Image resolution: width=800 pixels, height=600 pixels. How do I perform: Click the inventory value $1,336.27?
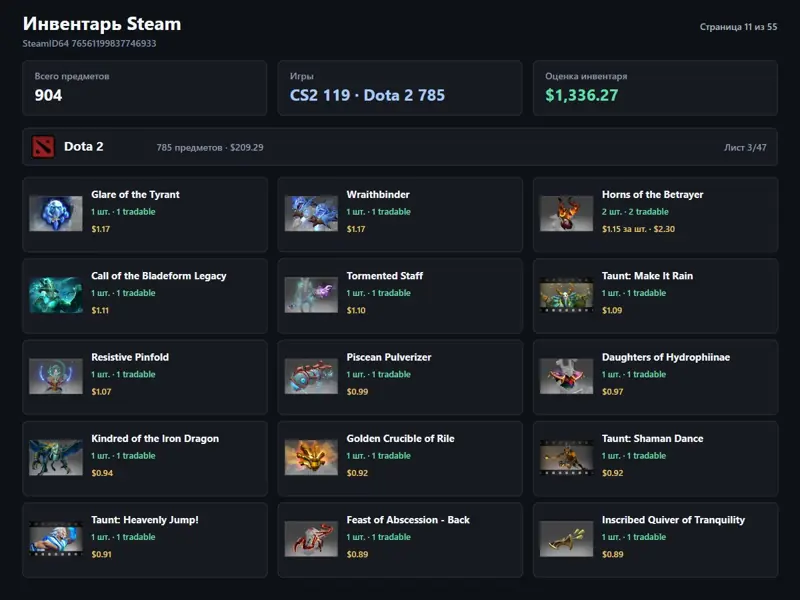click(581, 95)
